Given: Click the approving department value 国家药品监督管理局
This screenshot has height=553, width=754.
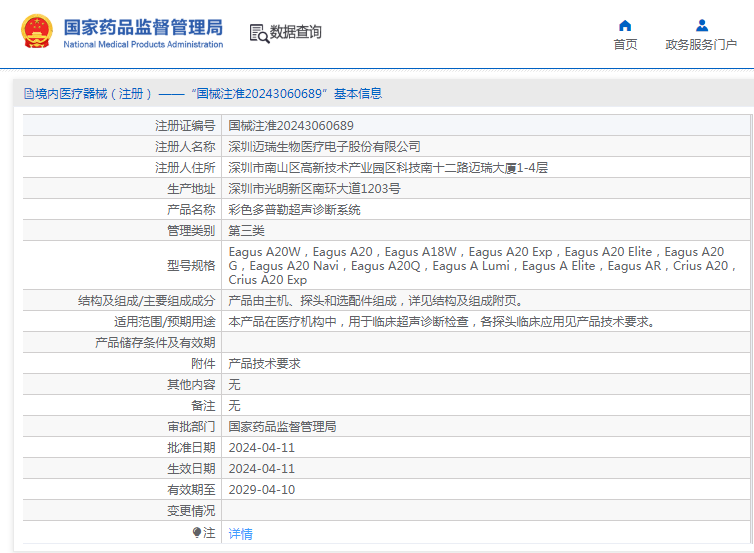Looking at the screenshot, I should 282,427.
